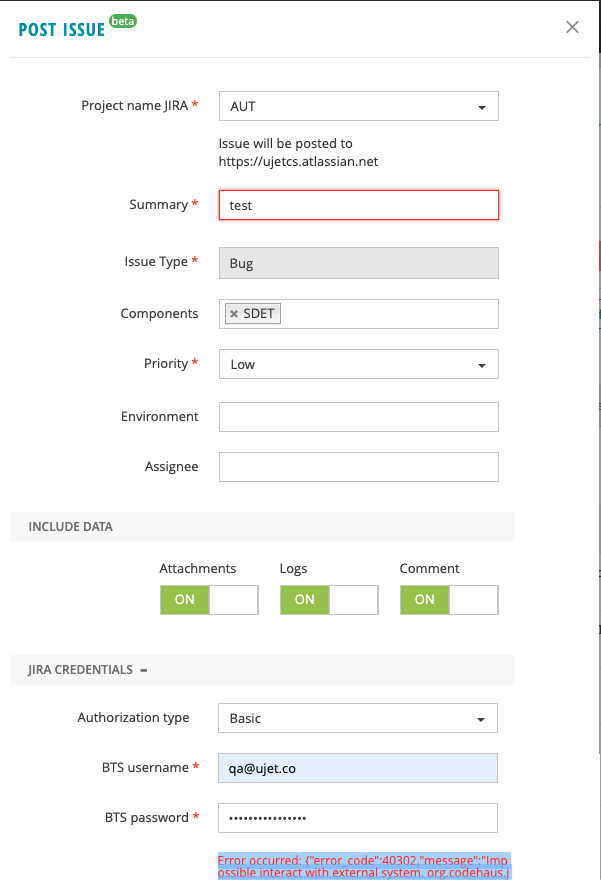Toggle the Comment switch
This screenshot has height=880, width=601.
pyautogui.click(x=449, y=599)
